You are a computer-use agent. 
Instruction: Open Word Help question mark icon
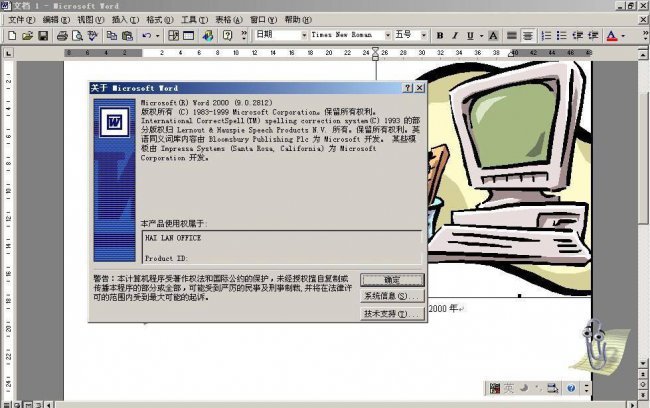click(227, 36)
